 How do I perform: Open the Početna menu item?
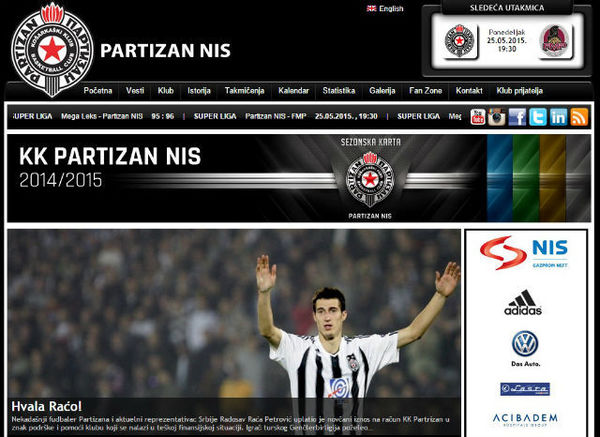point(98,91)
